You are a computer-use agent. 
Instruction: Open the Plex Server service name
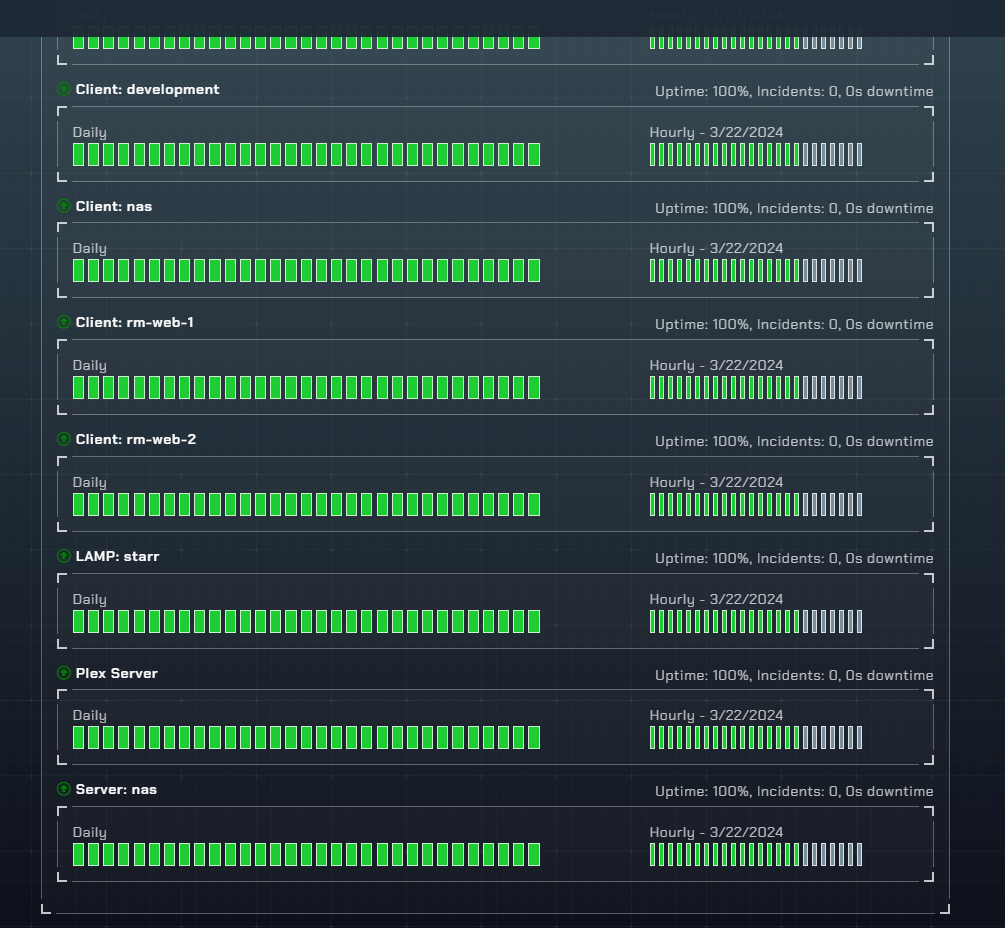(116, 673)
